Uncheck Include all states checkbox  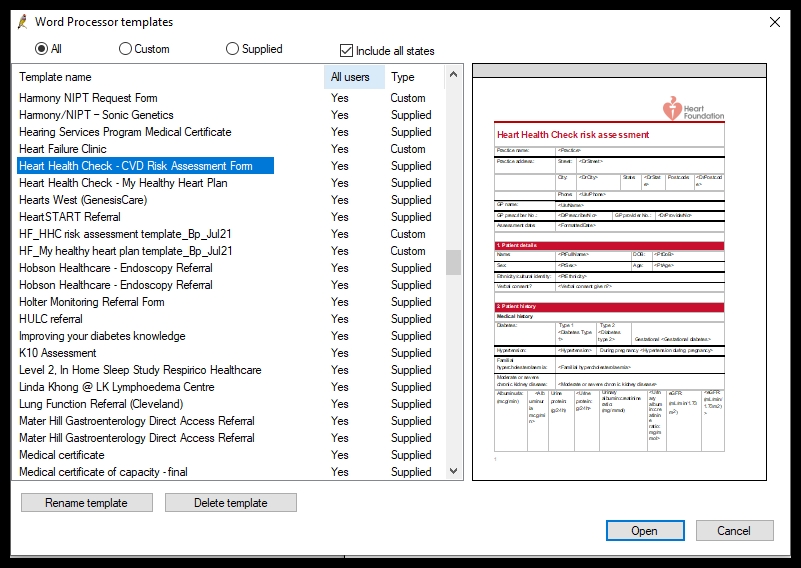(347, 50)
